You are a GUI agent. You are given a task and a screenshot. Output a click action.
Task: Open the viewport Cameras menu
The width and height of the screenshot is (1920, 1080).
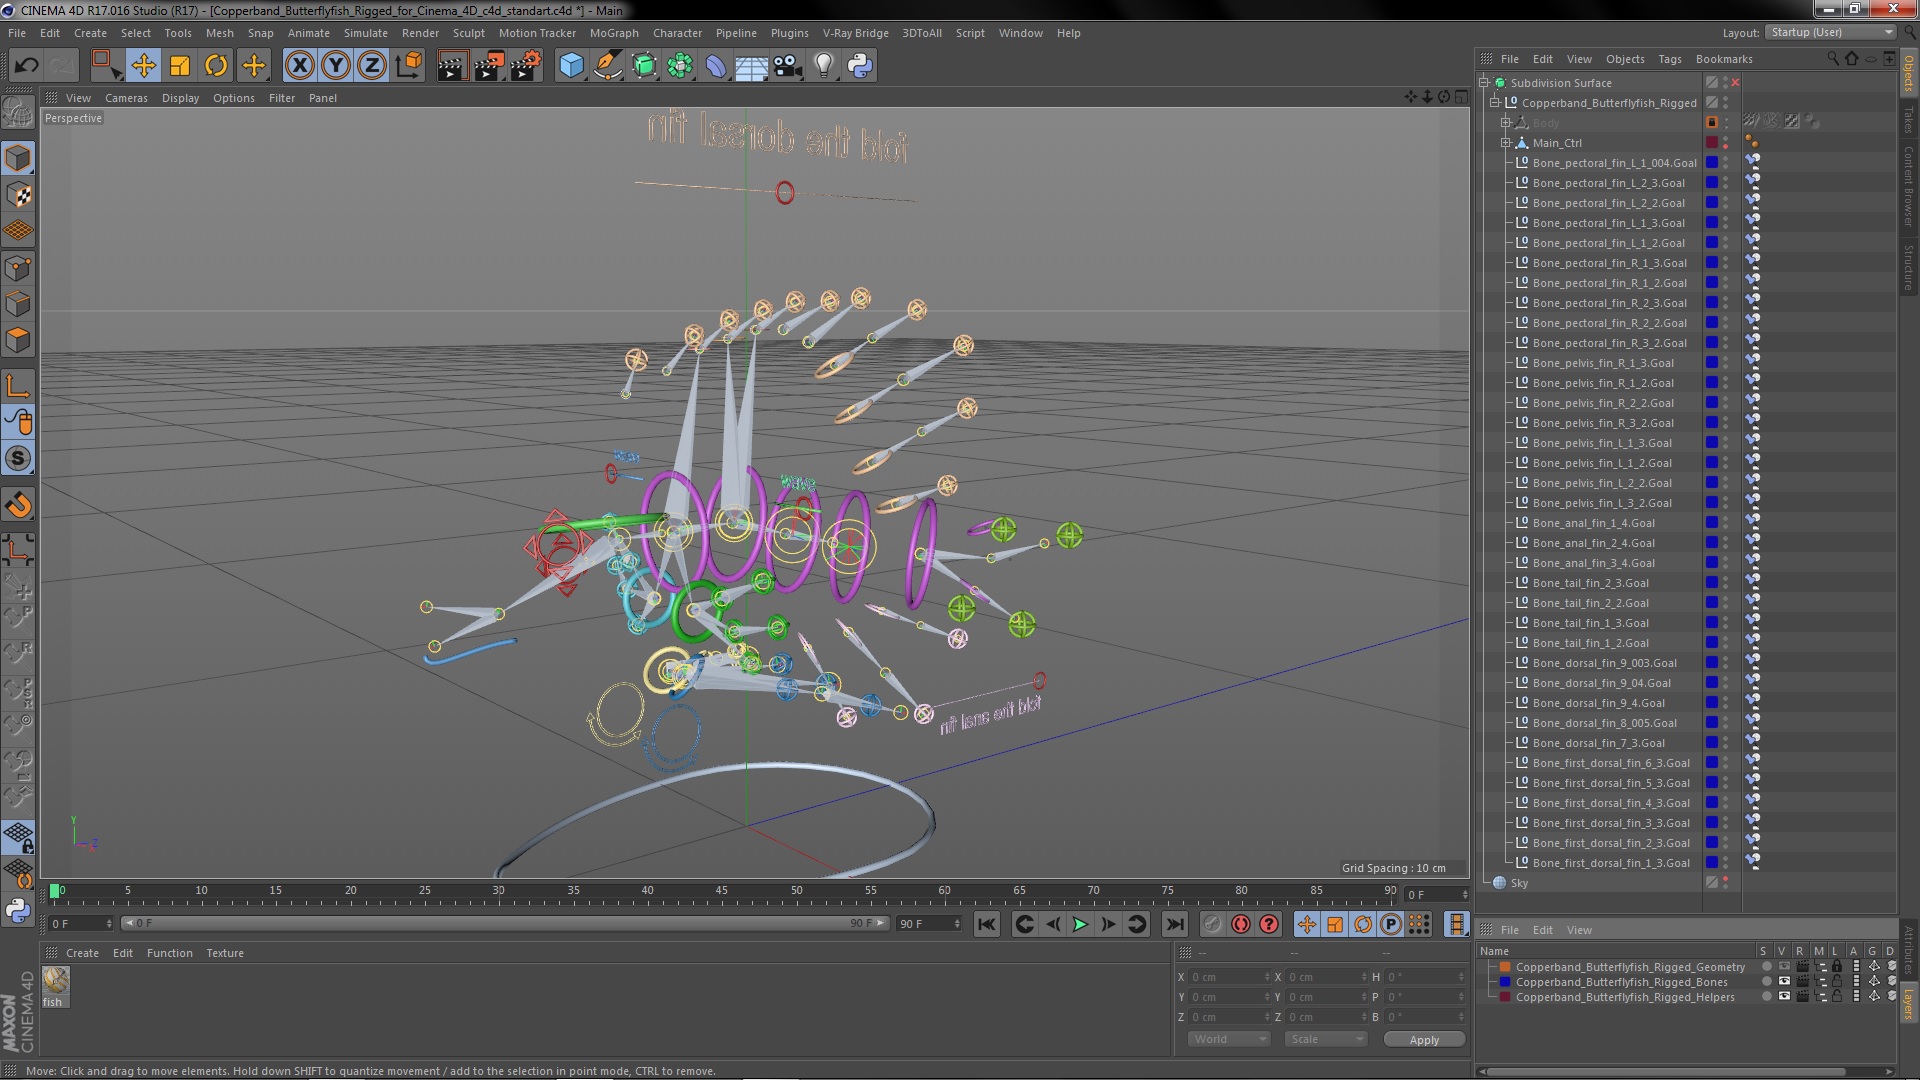[126, 98]
